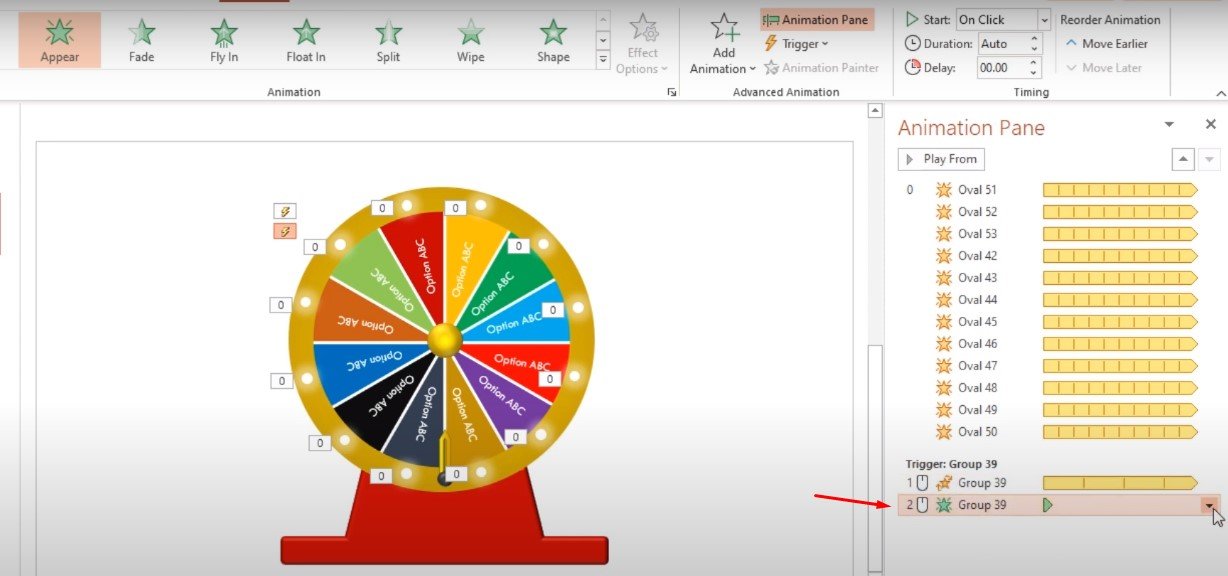
Task: Click the green play marker of Group 39
Action: [1048, 505]
